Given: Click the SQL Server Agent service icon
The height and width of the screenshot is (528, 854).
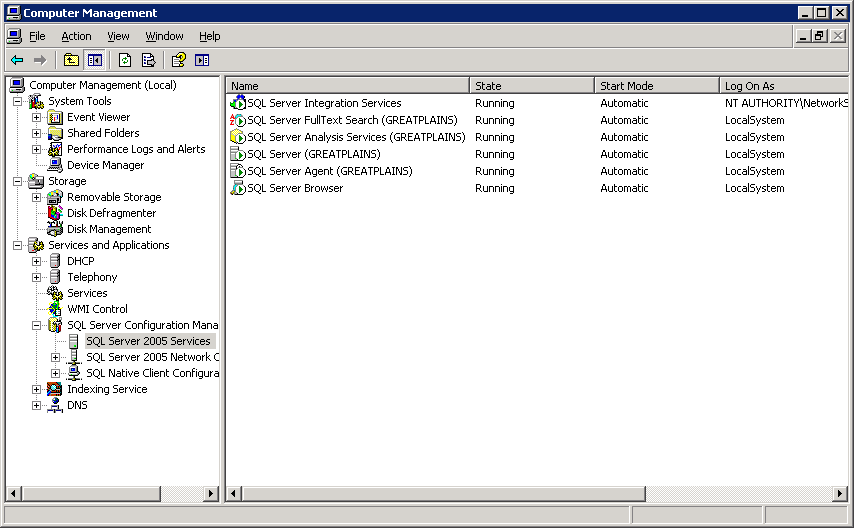Looking at the screenshot, I should [x=238, y=171].
